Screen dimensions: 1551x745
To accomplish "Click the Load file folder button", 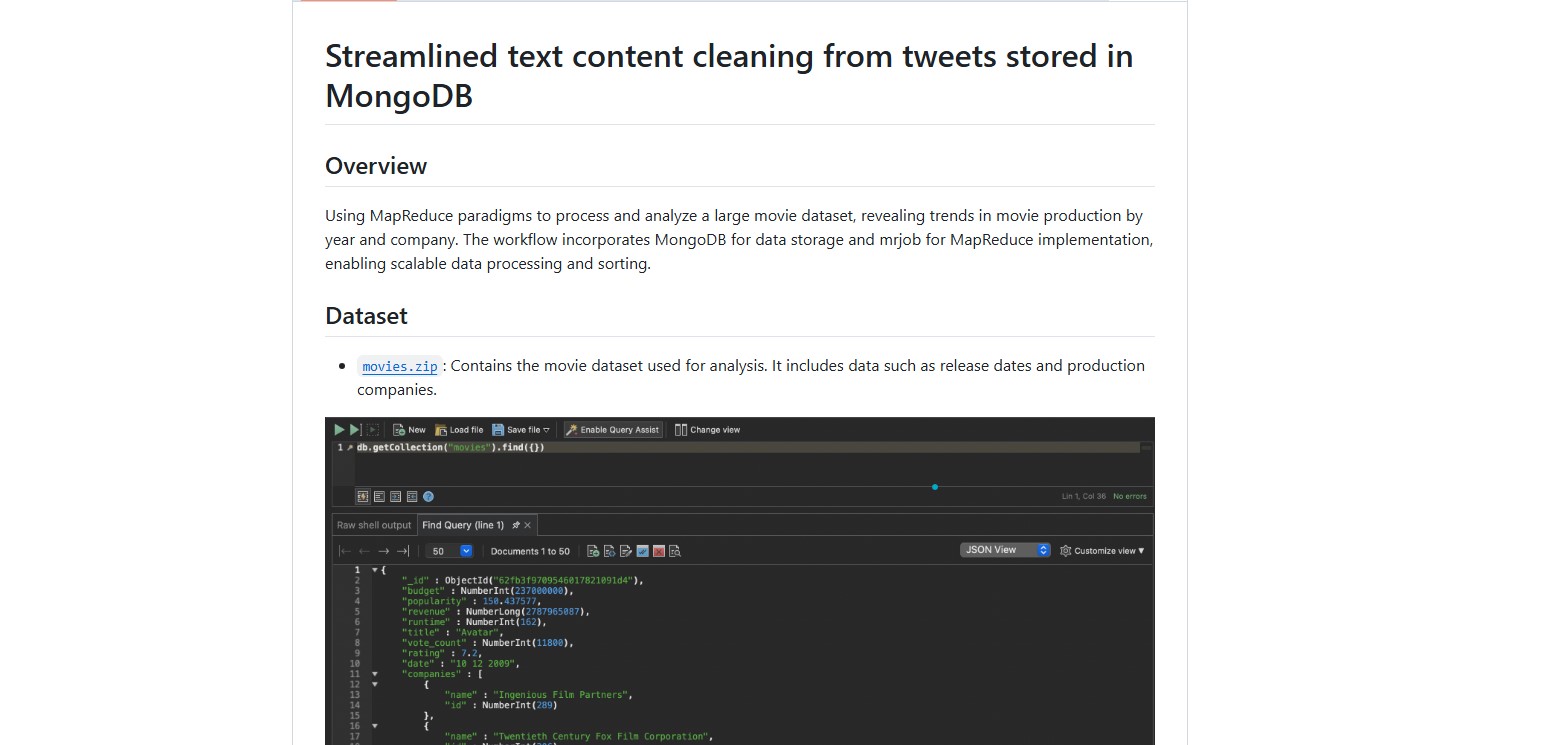I will (x=459, y=430).
